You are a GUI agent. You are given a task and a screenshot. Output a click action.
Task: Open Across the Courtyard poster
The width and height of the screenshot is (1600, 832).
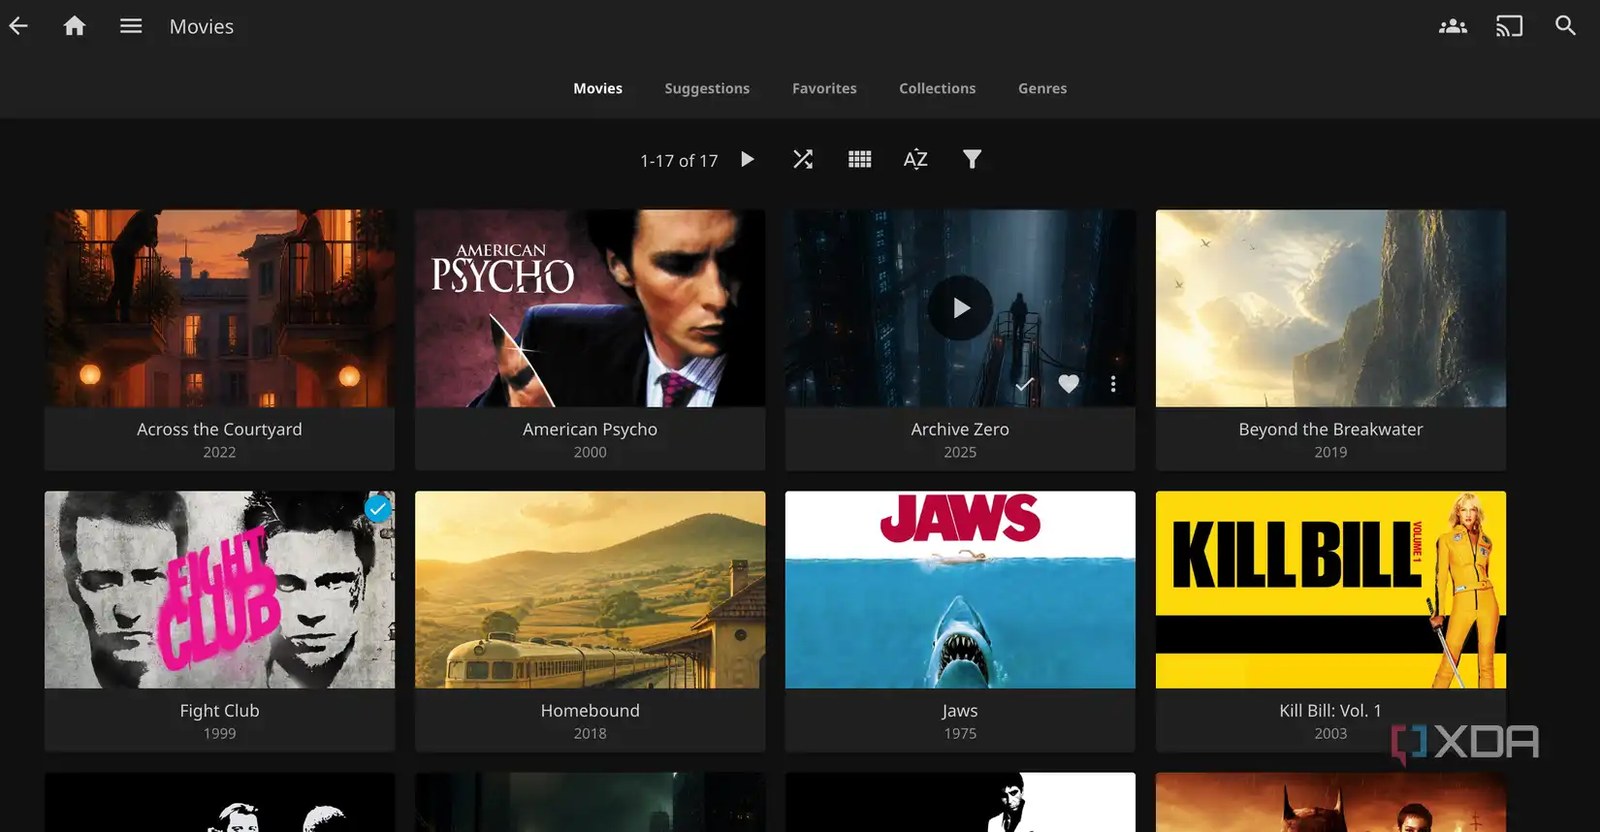coord(220,308)
